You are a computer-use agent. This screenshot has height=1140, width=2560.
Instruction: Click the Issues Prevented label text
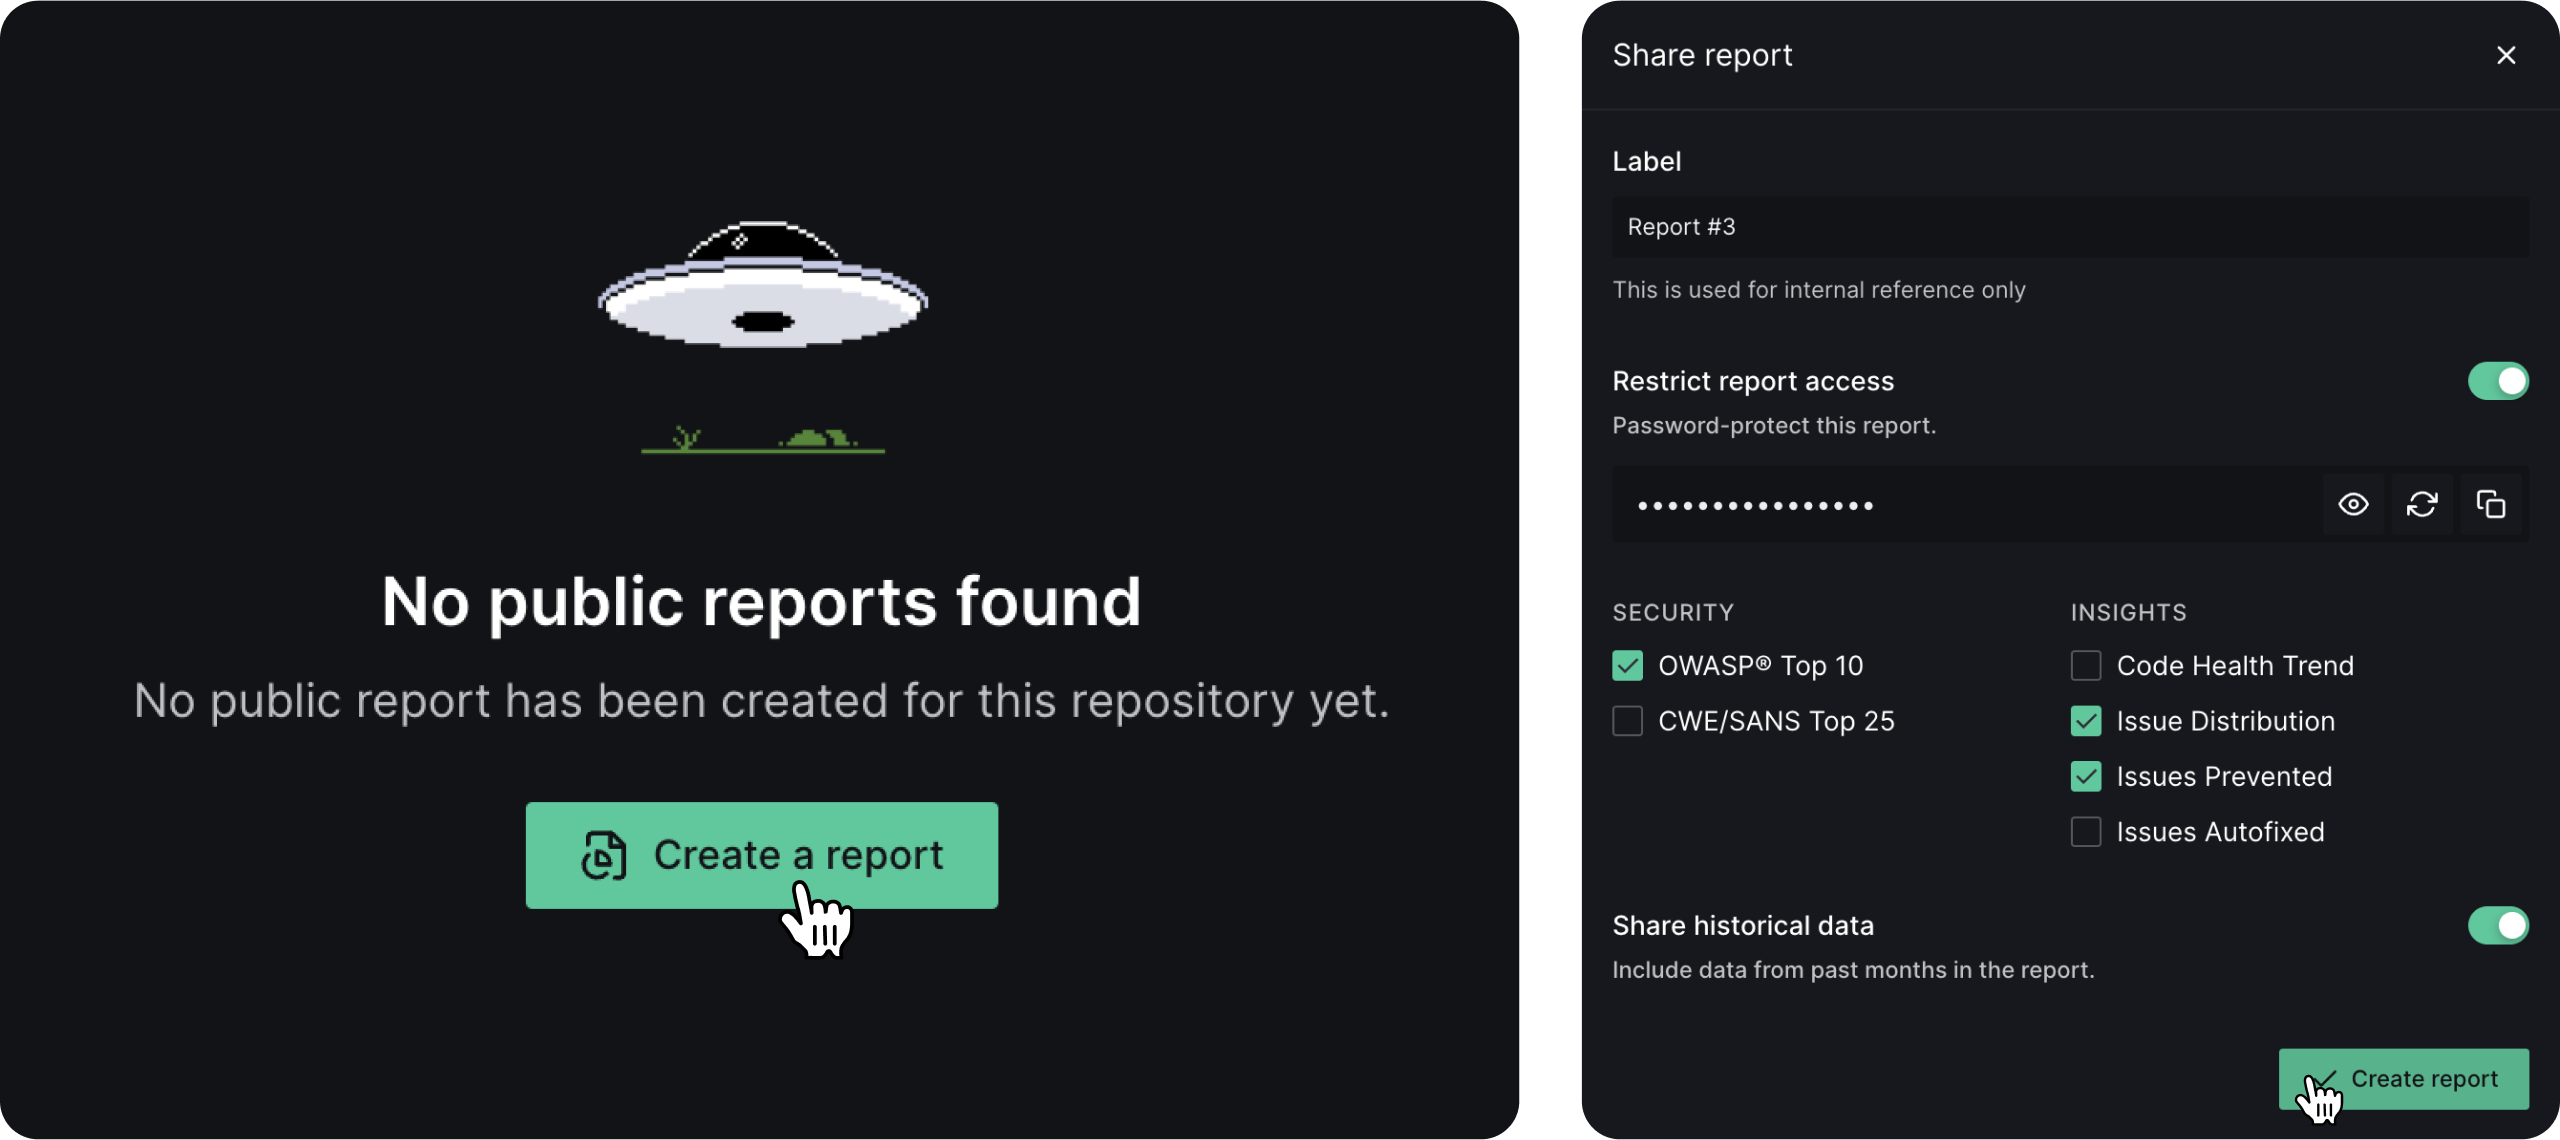(x=2223, y=777)
